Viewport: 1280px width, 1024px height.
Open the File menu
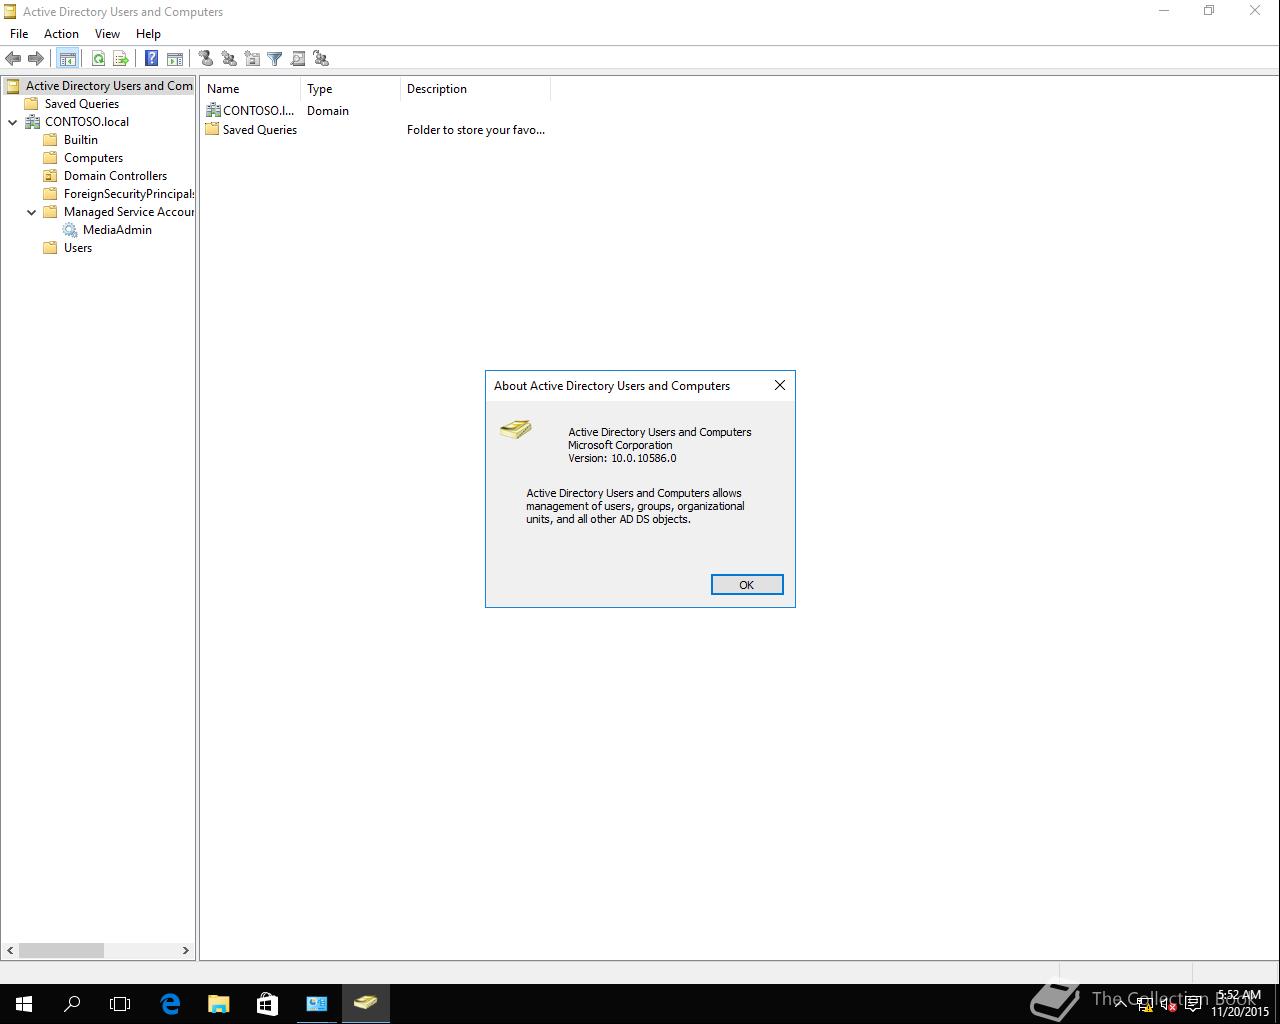coord(19,34)
